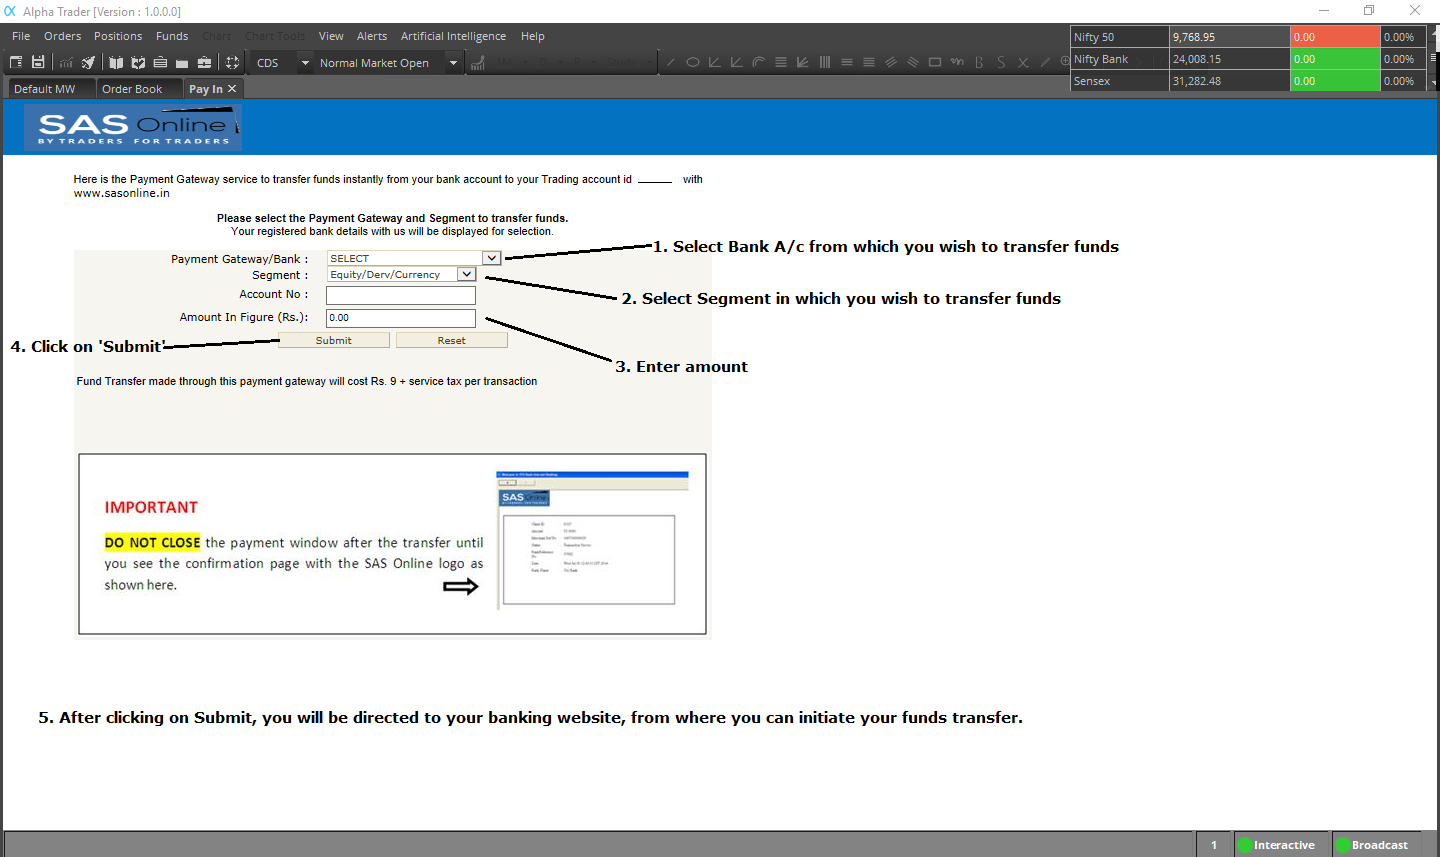Click the S sell marker tool
The width and height of the screenshot is (1440, 857).
click(1001, 62)
